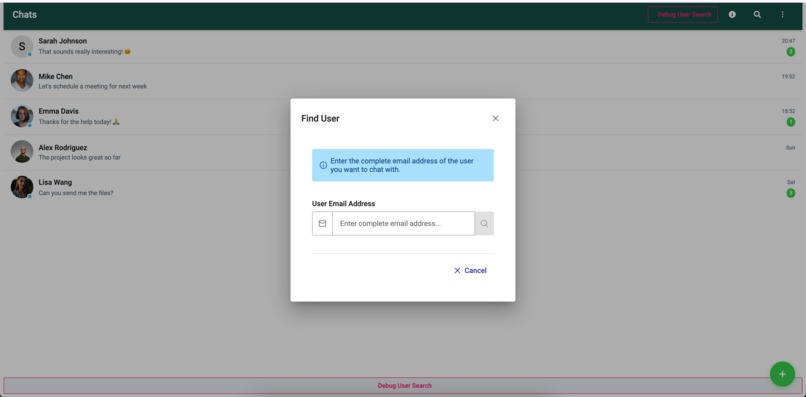Click the Cancel button in dialog
The height and width of the screenshot is (397, 806).
(x=470, y=270)
